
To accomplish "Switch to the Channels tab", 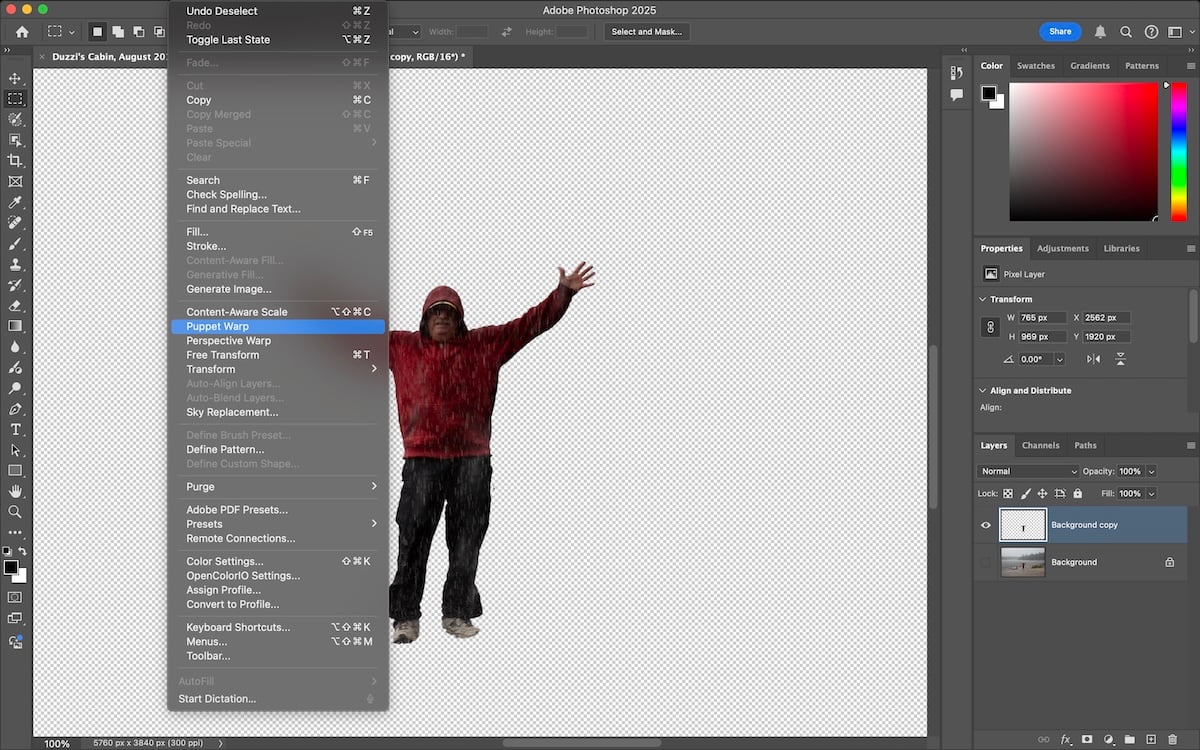I will [1041, 446].
